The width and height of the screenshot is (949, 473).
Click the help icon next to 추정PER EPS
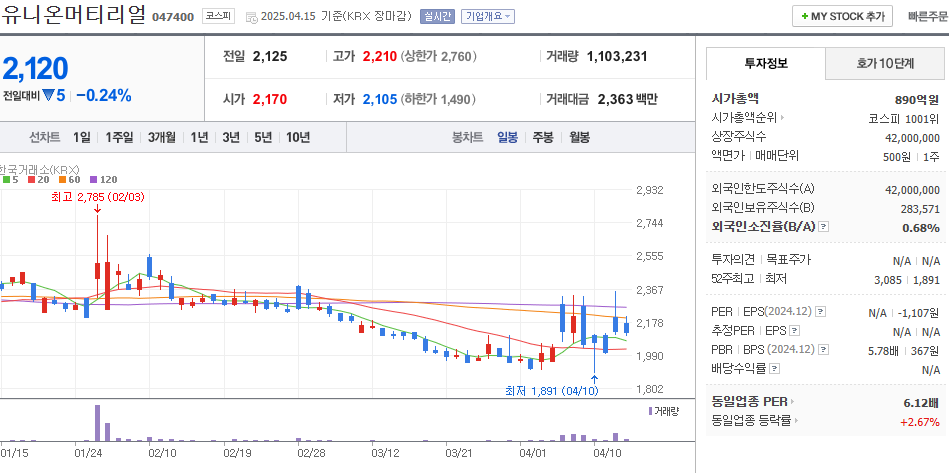pyautogui.click(x=795, y=331)
